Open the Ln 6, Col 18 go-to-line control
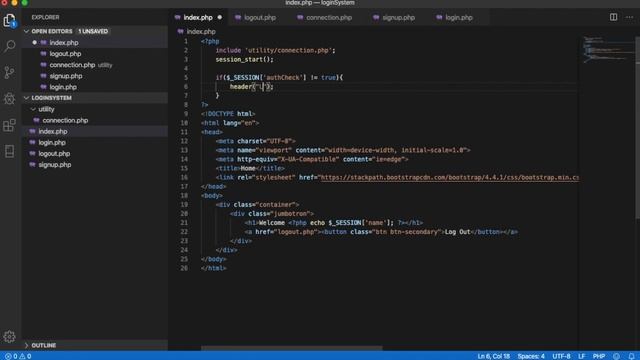Image resolution: width=640 pixels, height=360 pixels. (x=493, y=356)
